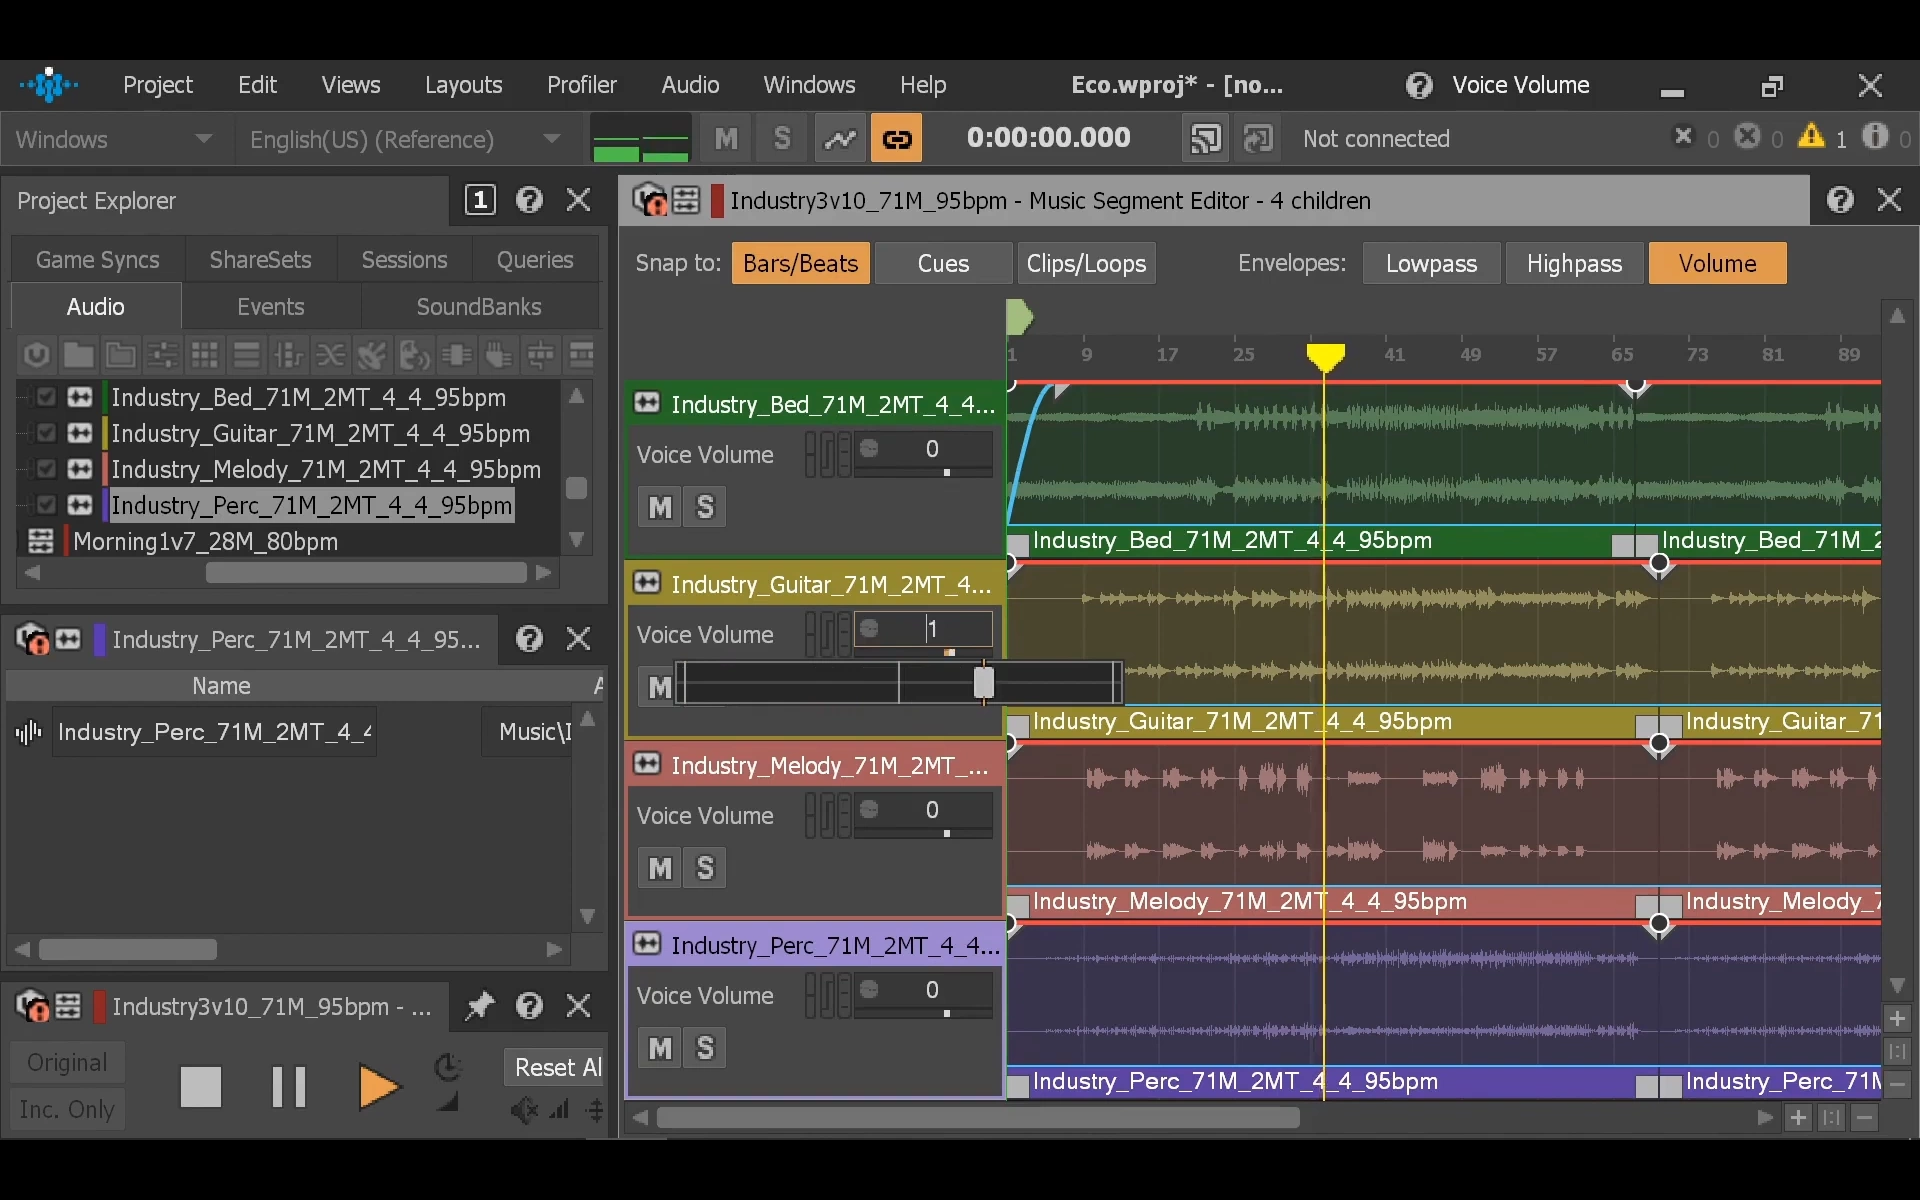Click the physical folder toolbar icon
Screen dimensions: 1920x1200
78,355
